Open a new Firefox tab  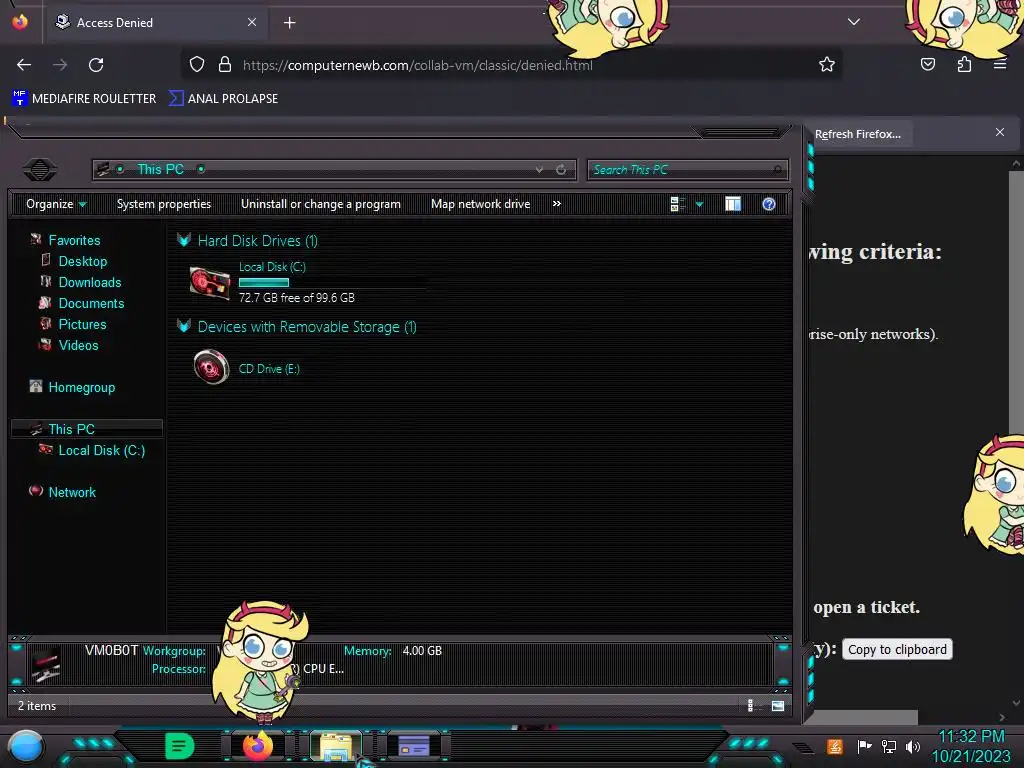pos(289,23)
